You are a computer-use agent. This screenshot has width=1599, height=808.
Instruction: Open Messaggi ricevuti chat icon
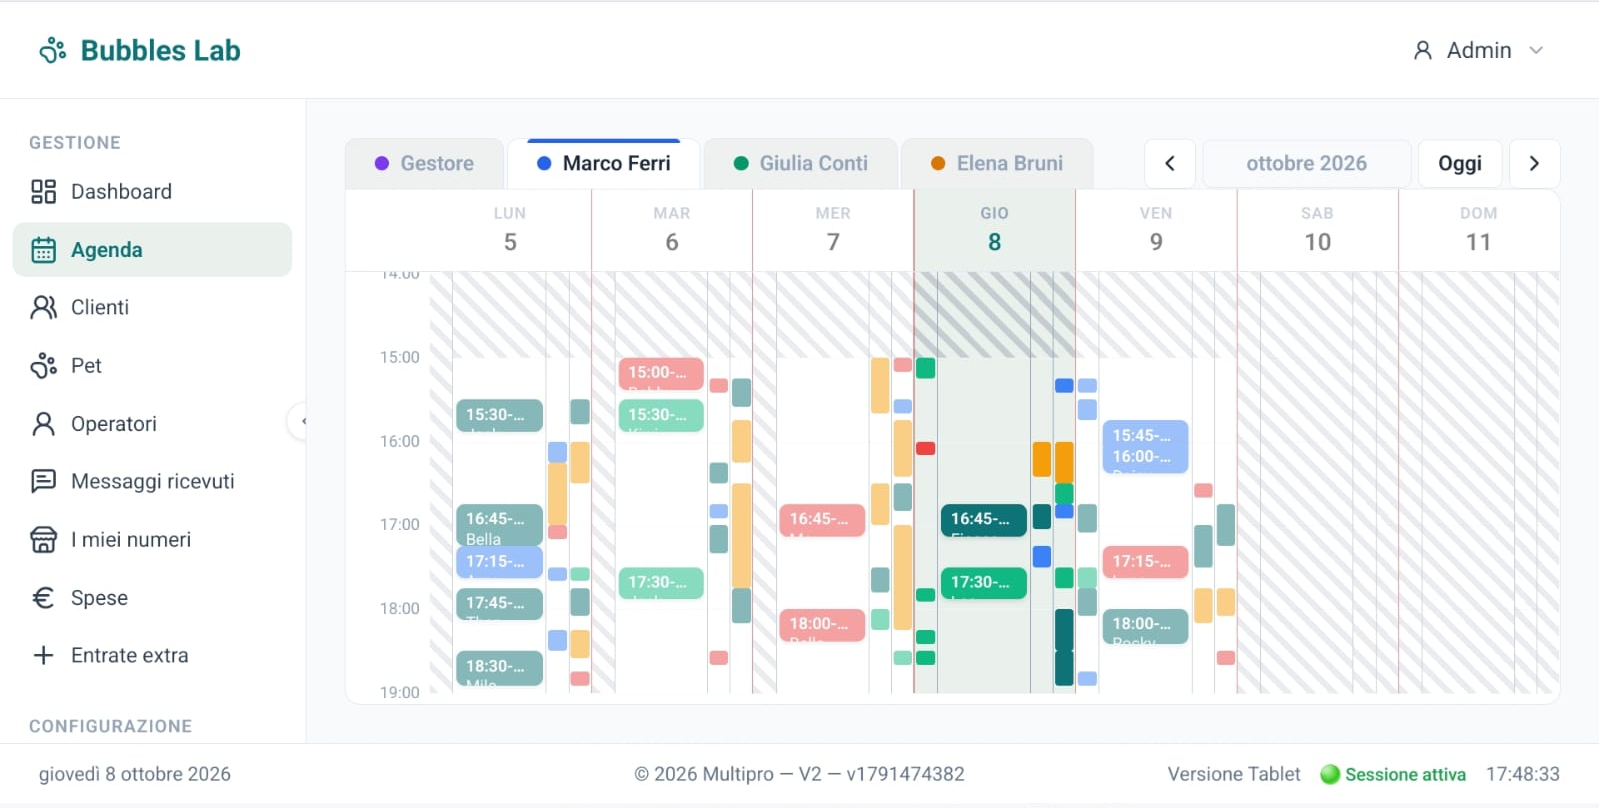point(43,482)
